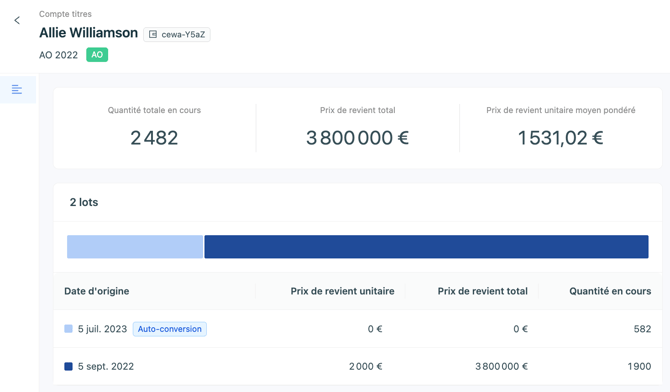Click Quantité en cours column header
Viewport: 670px width, 392px height.
610,291
